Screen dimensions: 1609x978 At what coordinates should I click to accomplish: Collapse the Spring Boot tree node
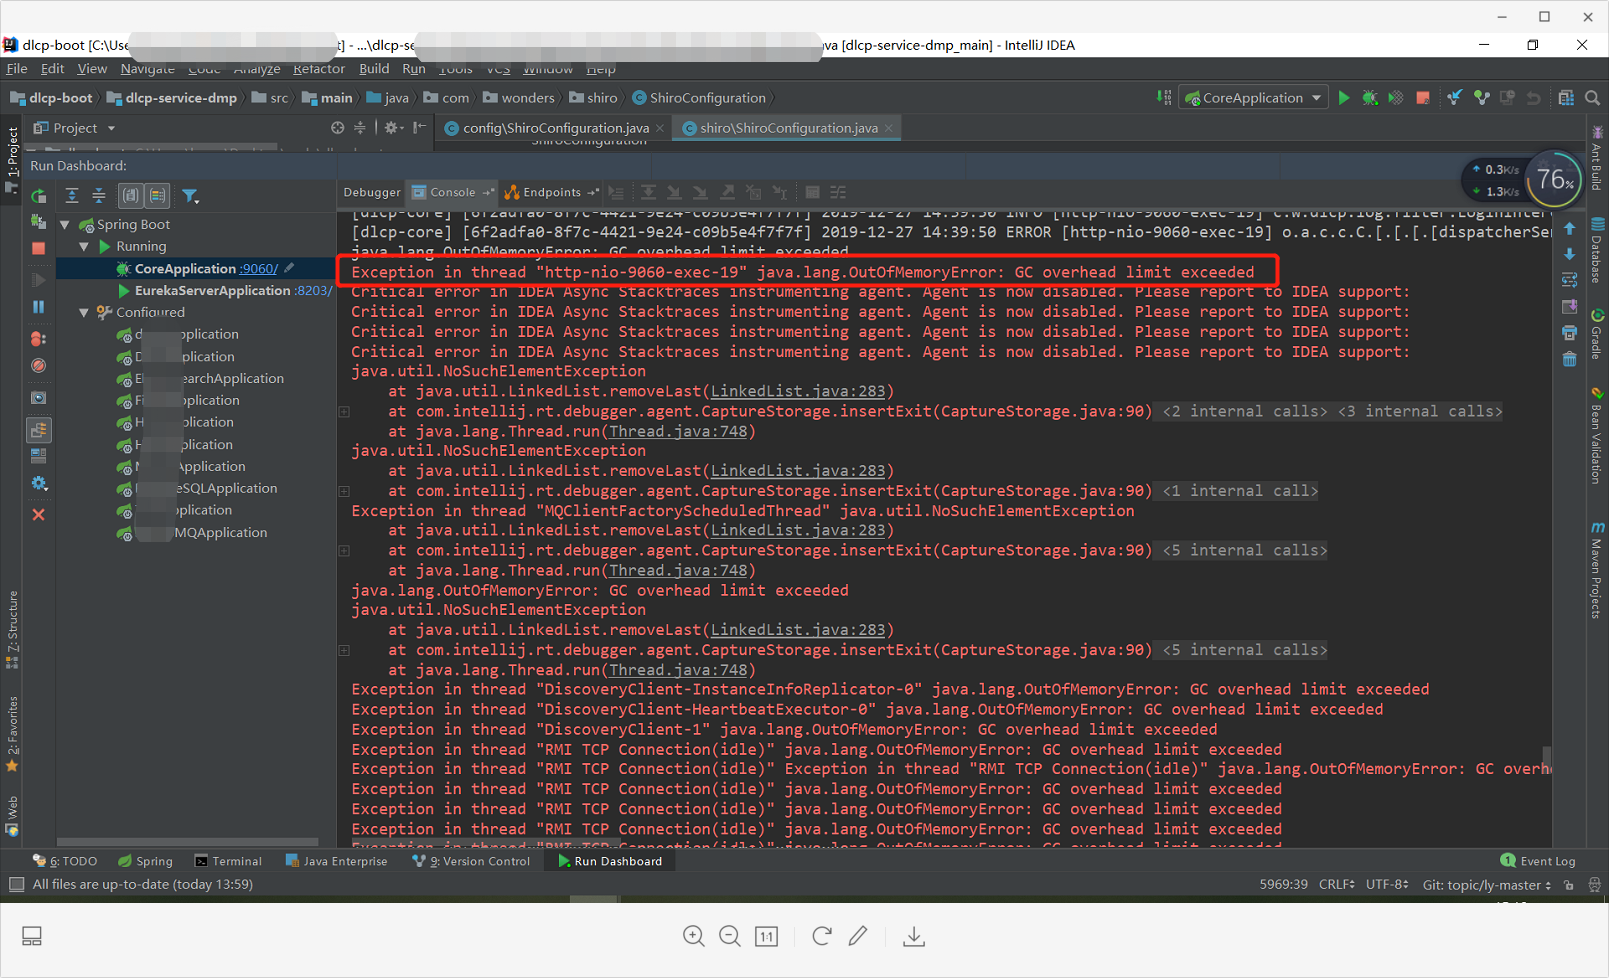click(65, 224)
